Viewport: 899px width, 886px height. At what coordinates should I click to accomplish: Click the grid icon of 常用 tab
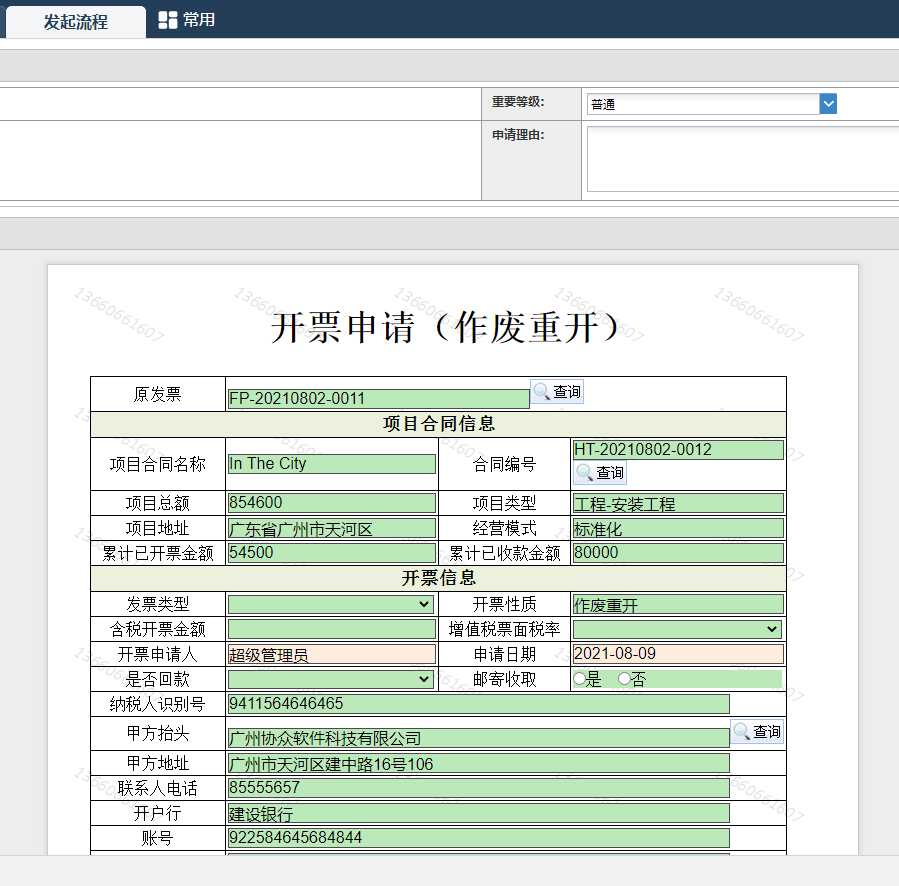[168, 20]
